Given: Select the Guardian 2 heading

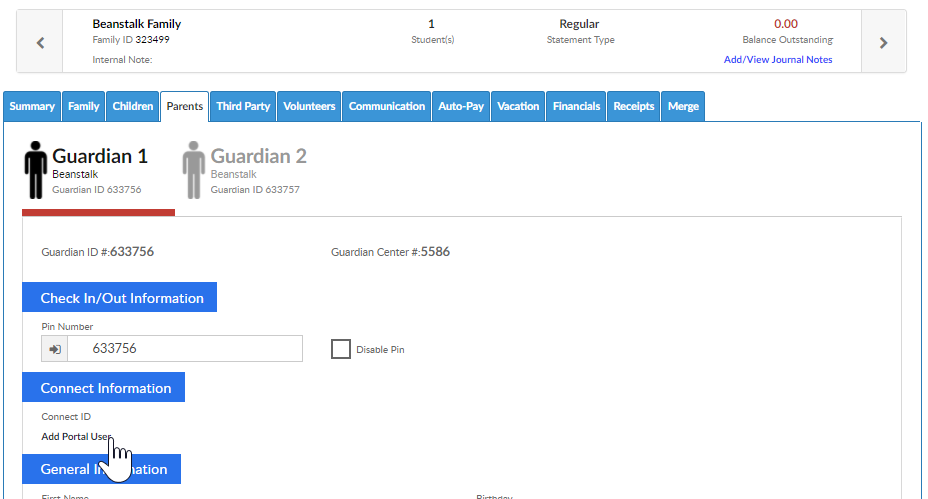Looking at the screenshot, I should (x=259, y=156).
